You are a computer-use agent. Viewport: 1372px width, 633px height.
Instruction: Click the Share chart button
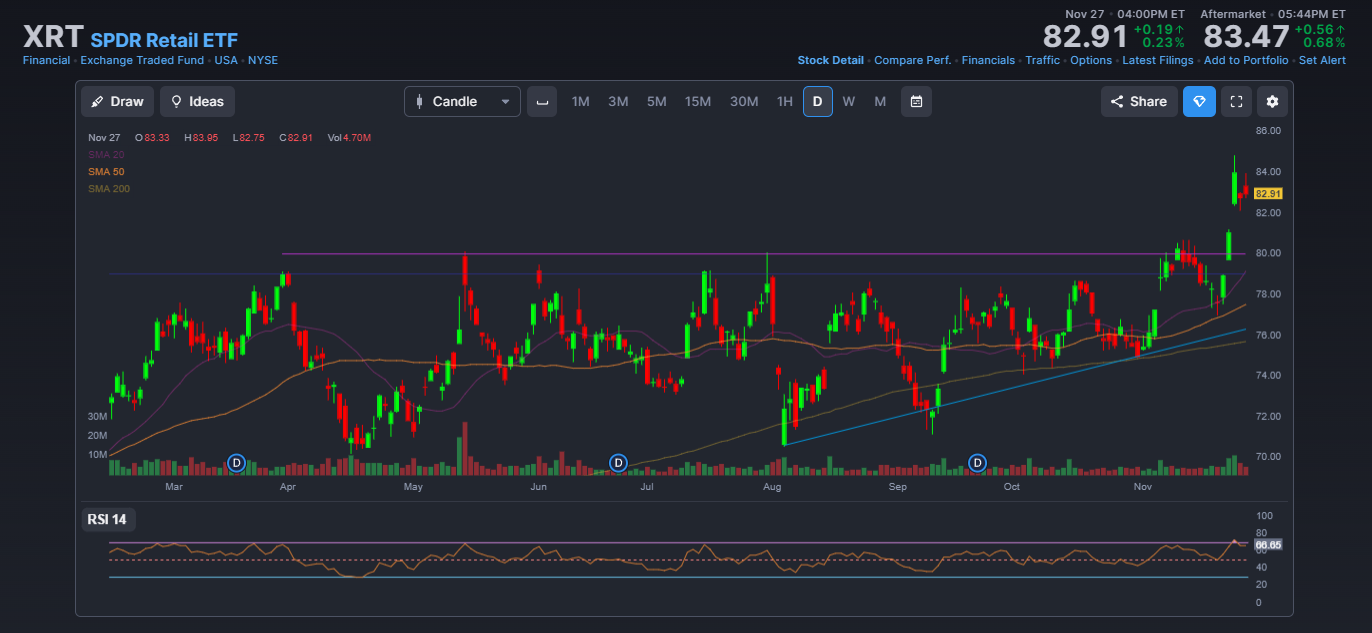pyautogui.click(x=1139, y=101)
